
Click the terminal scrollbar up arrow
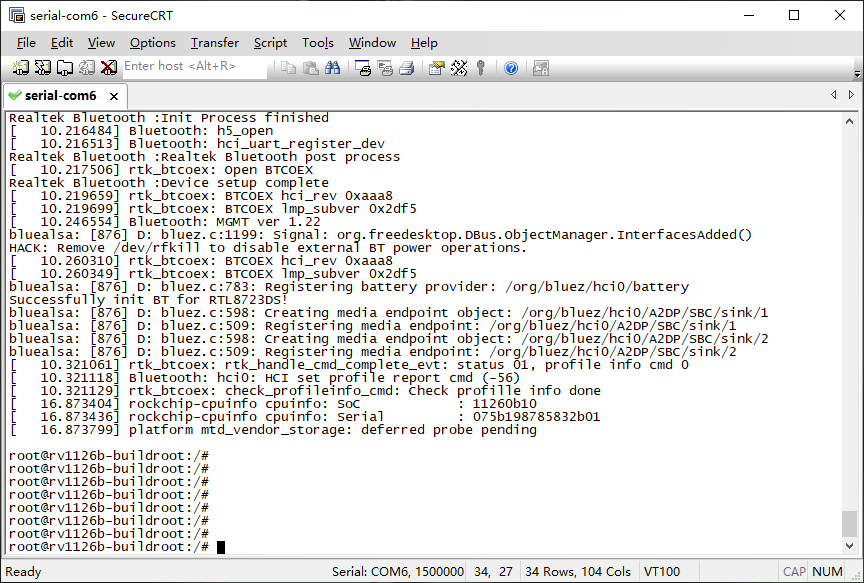pos(849,121)
